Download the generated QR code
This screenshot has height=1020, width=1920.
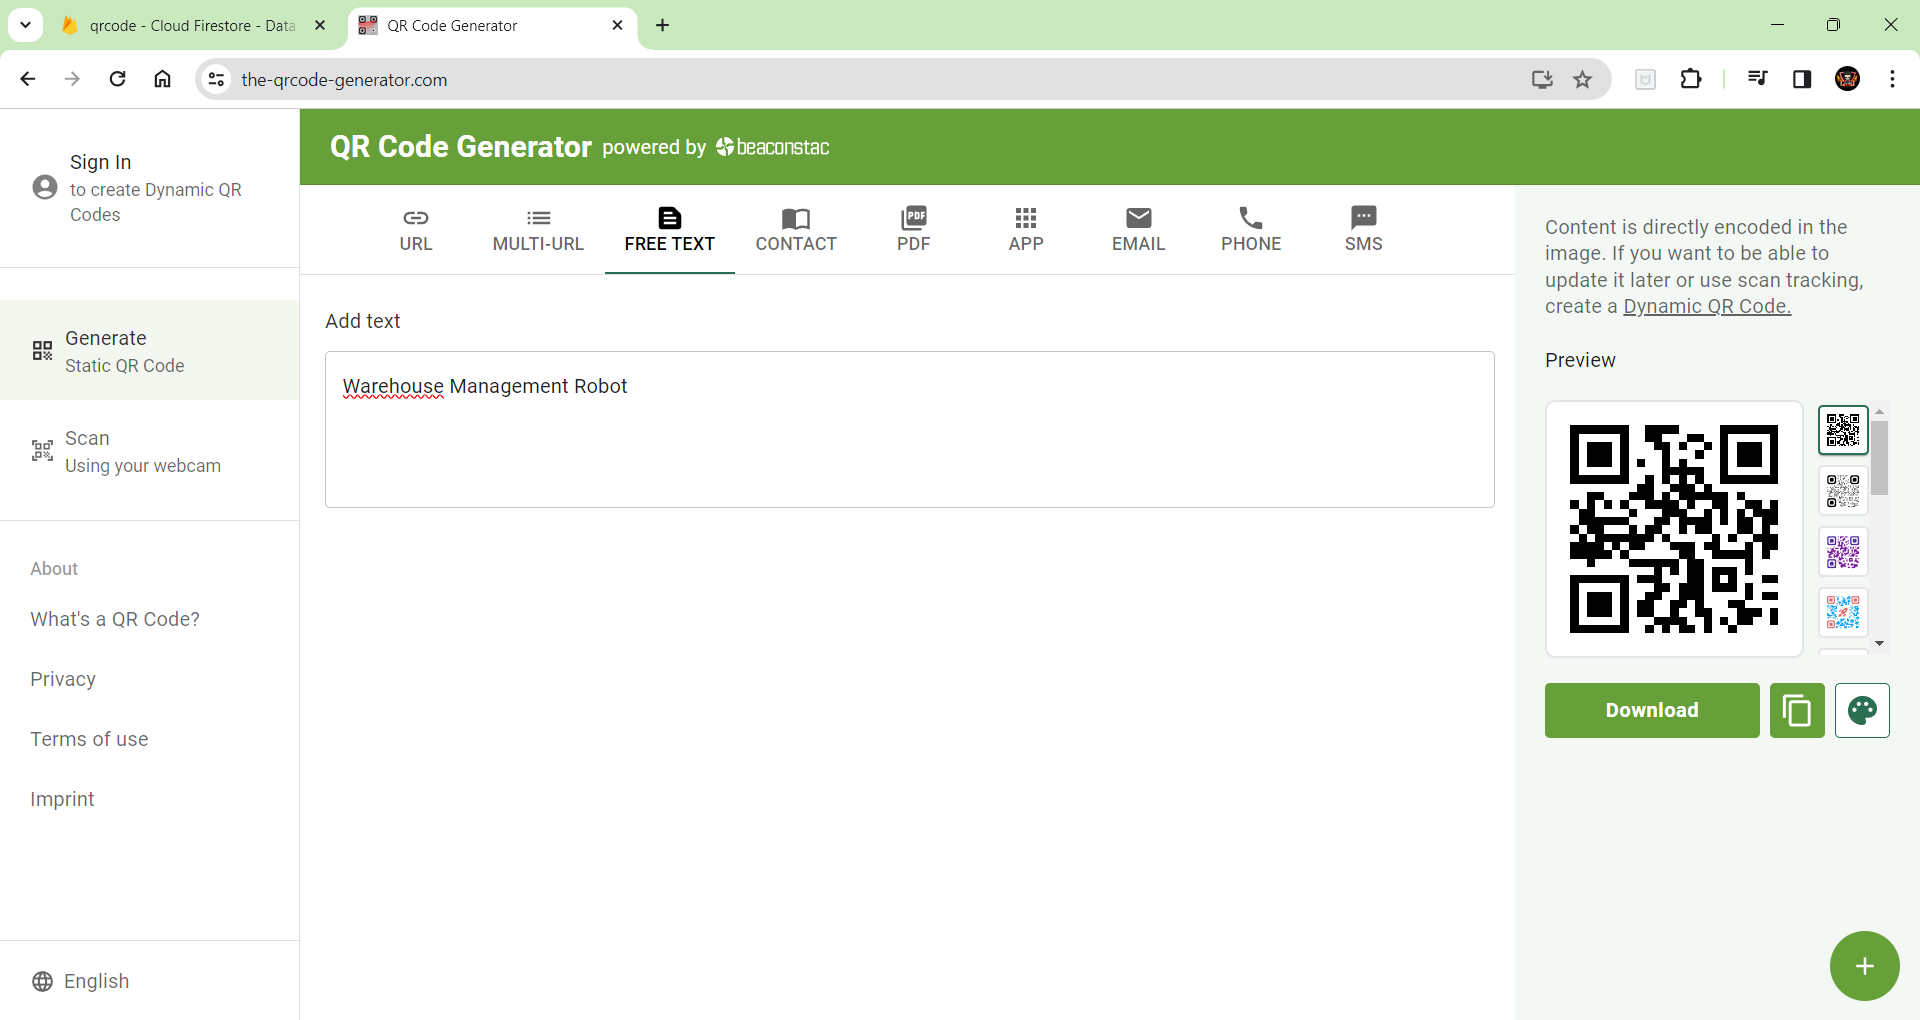point(1652,710)
